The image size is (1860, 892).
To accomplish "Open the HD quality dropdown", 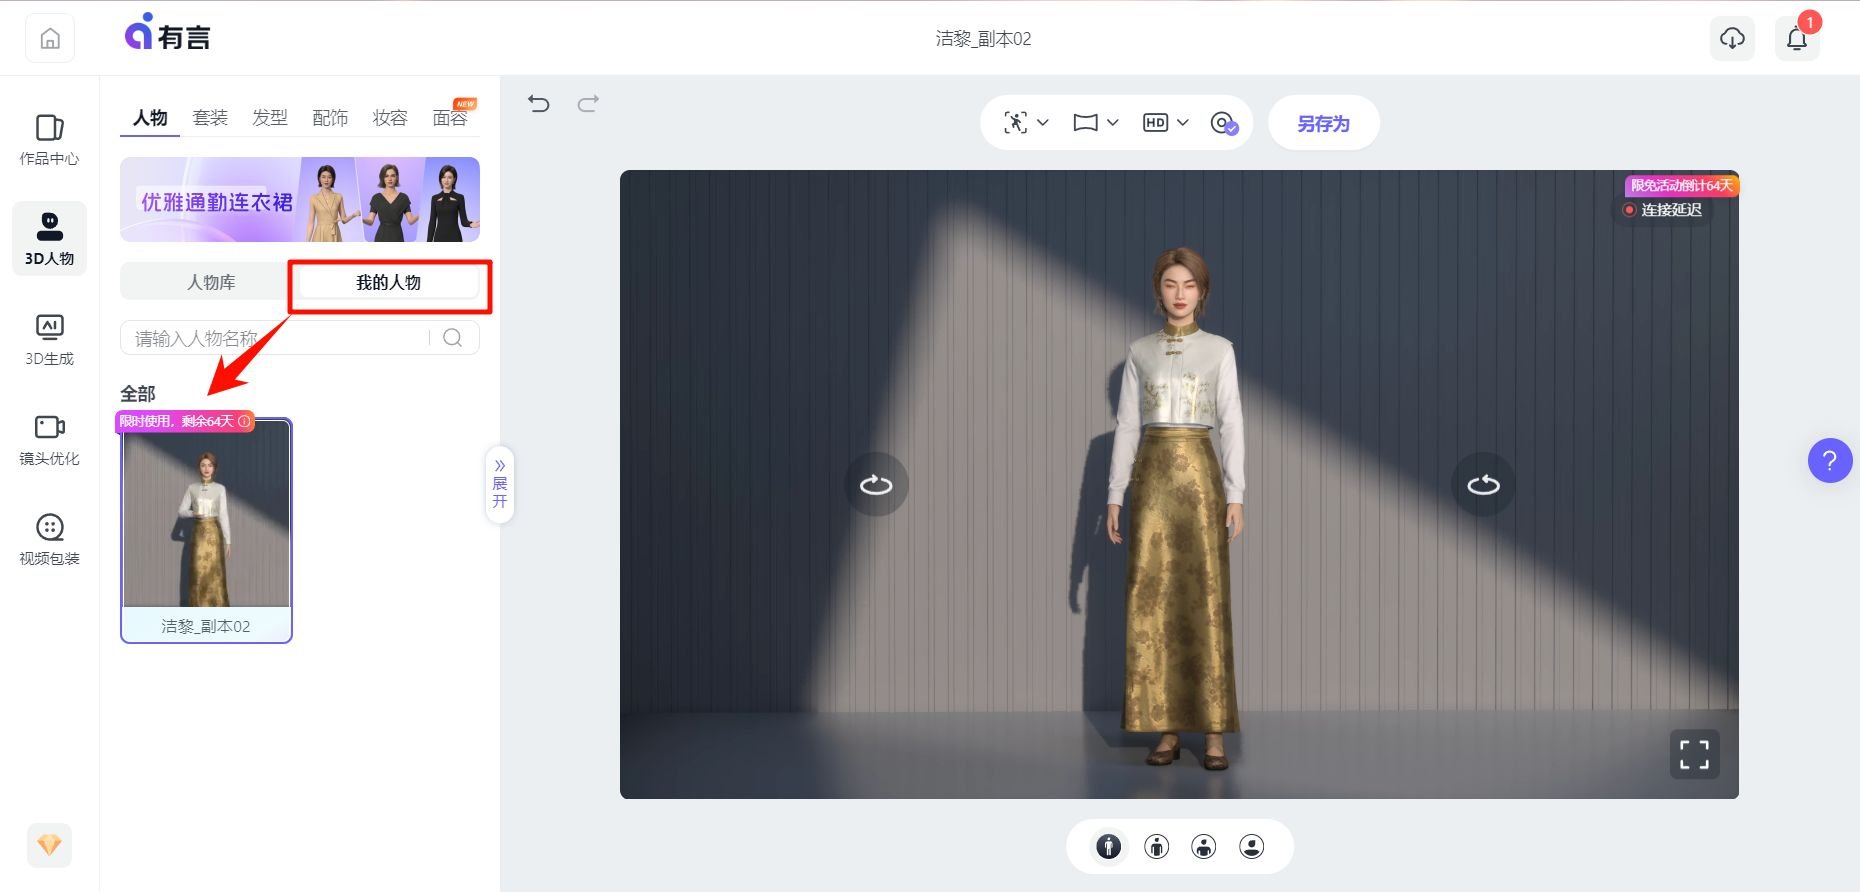I will click(x=1165, y=122).
